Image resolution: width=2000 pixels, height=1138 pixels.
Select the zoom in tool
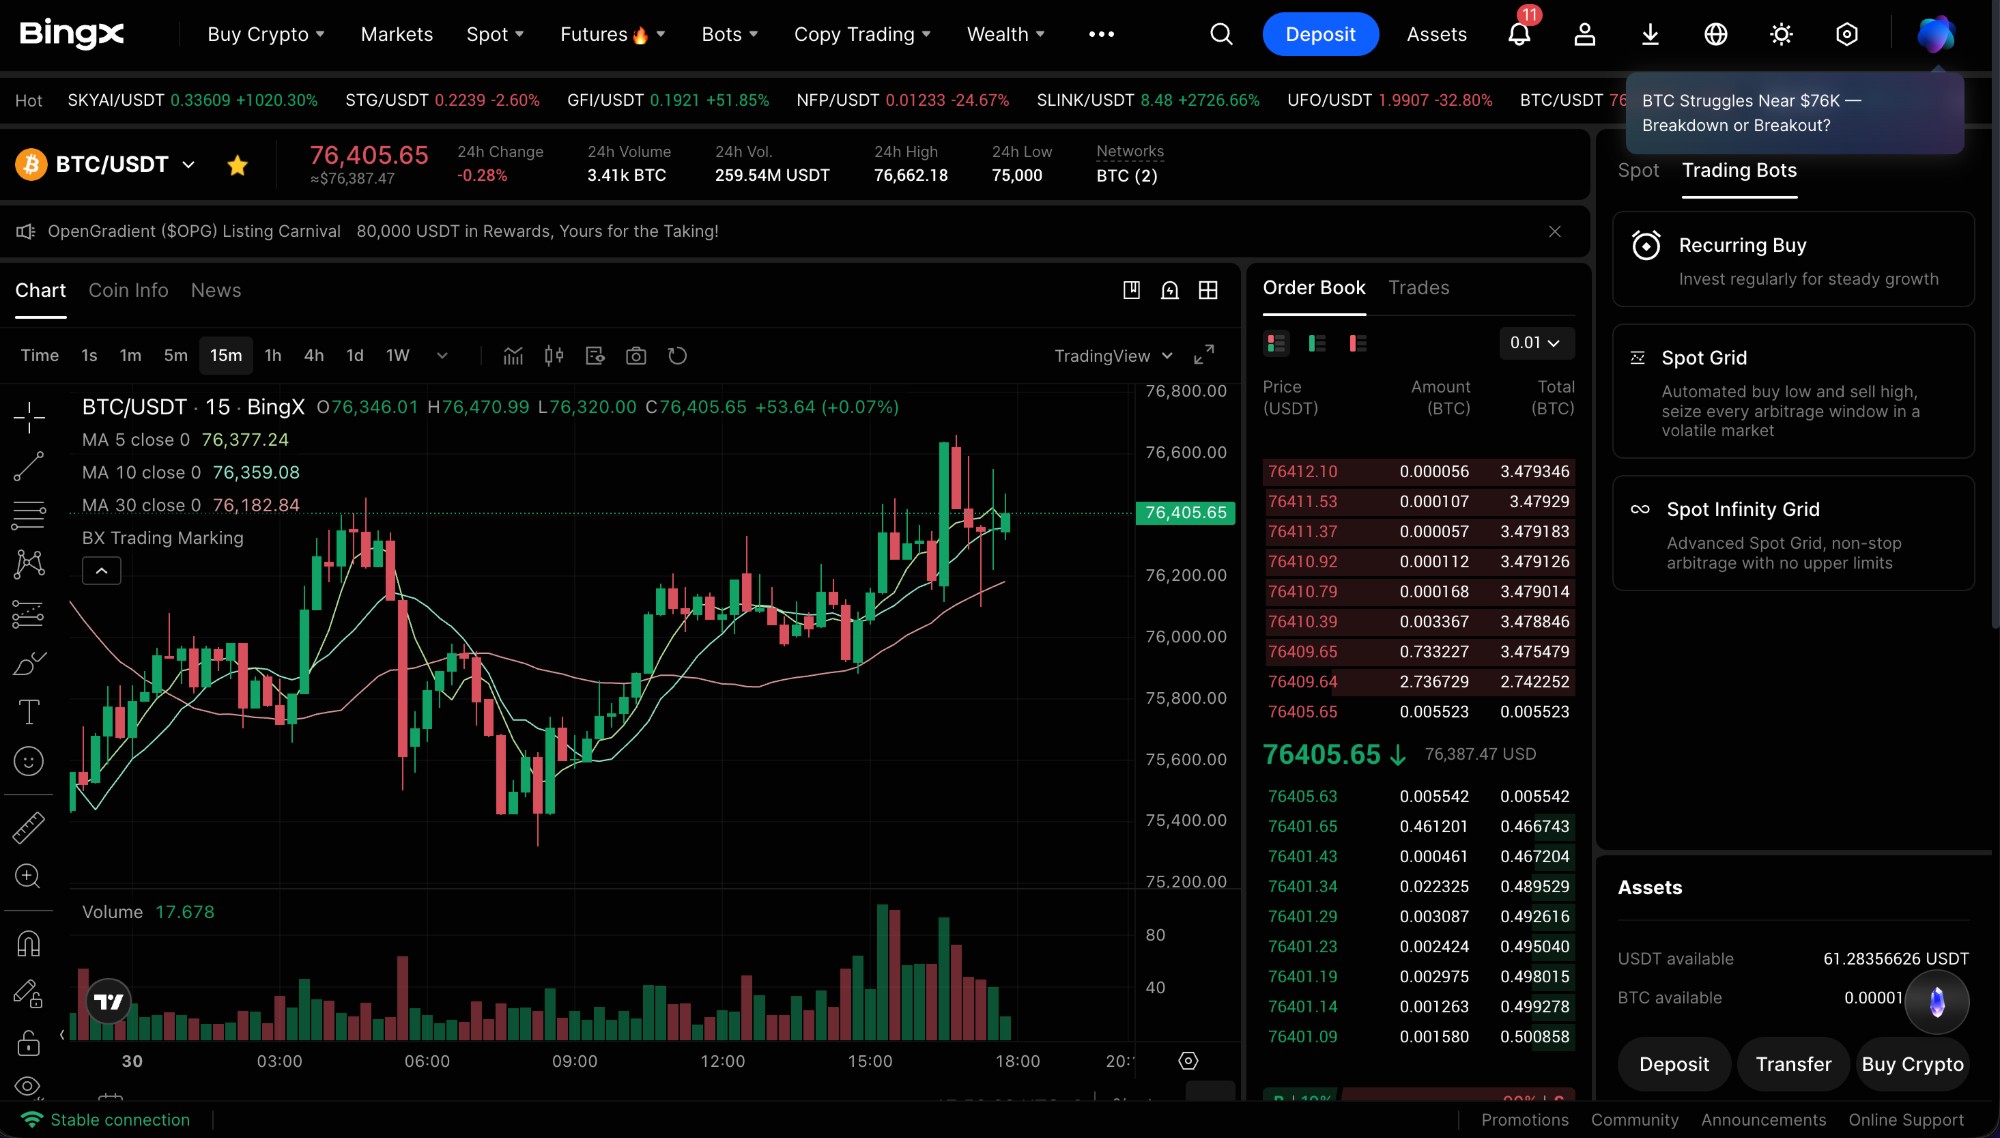tap(29, 876)
